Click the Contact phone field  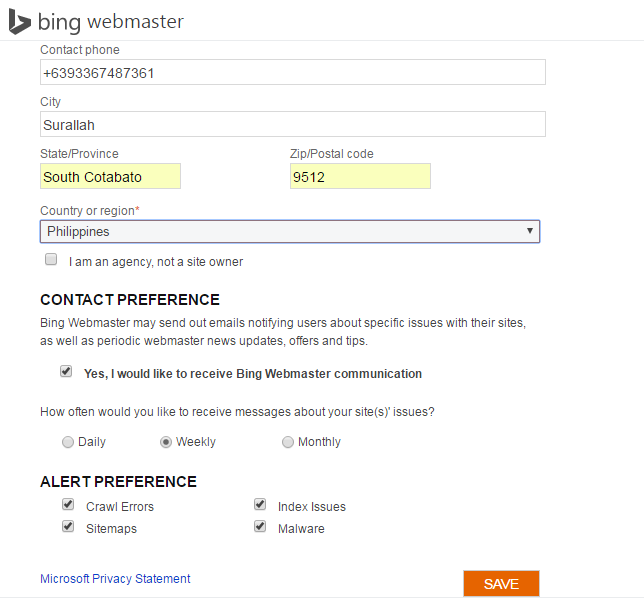tap(292, 72)
